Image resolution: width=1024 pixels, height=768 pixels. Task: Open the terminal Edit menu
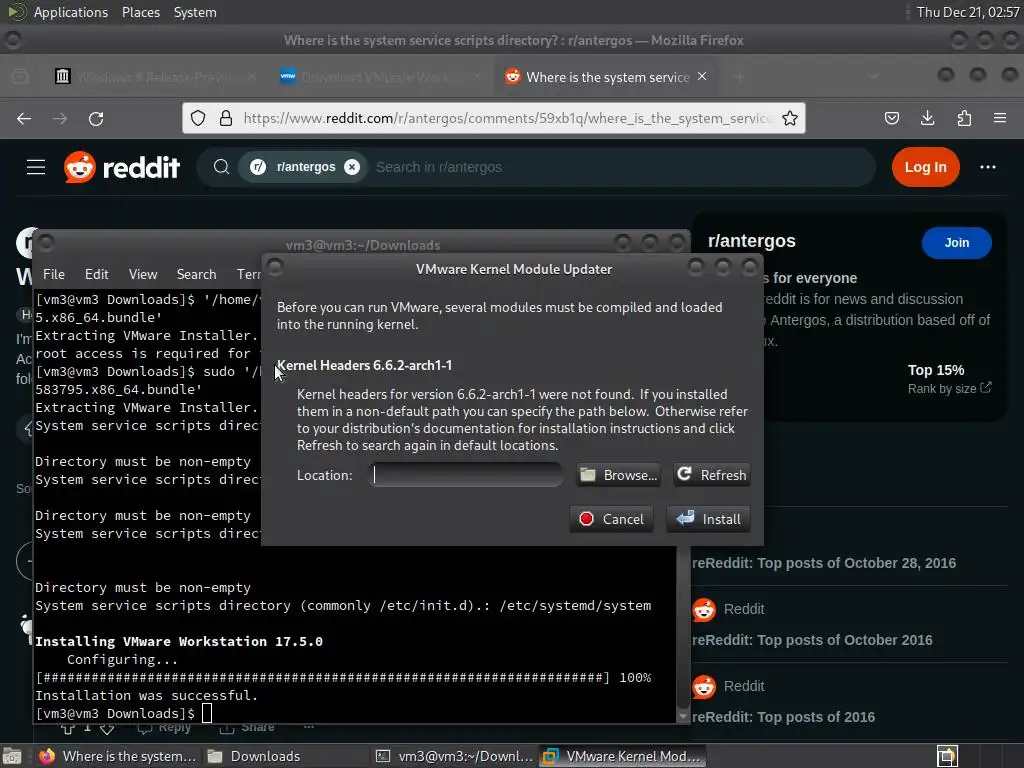pos(97,274)
